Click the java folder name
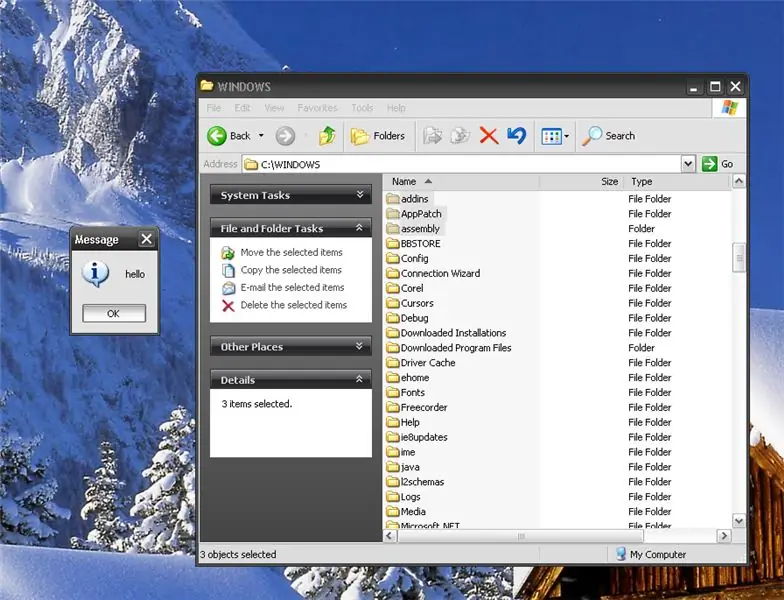This screenshot has width=784, height=600. (410, 467)
